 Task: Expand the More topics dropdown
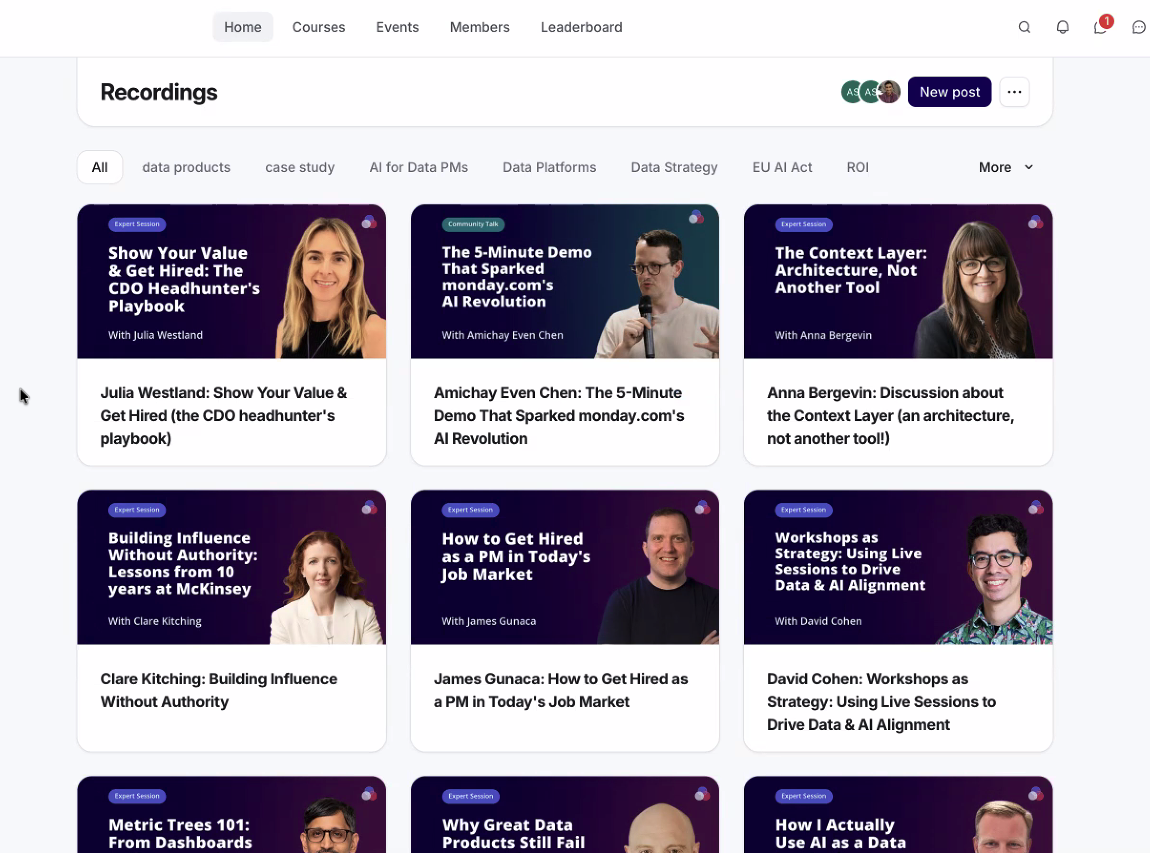tap(1006, 167)
